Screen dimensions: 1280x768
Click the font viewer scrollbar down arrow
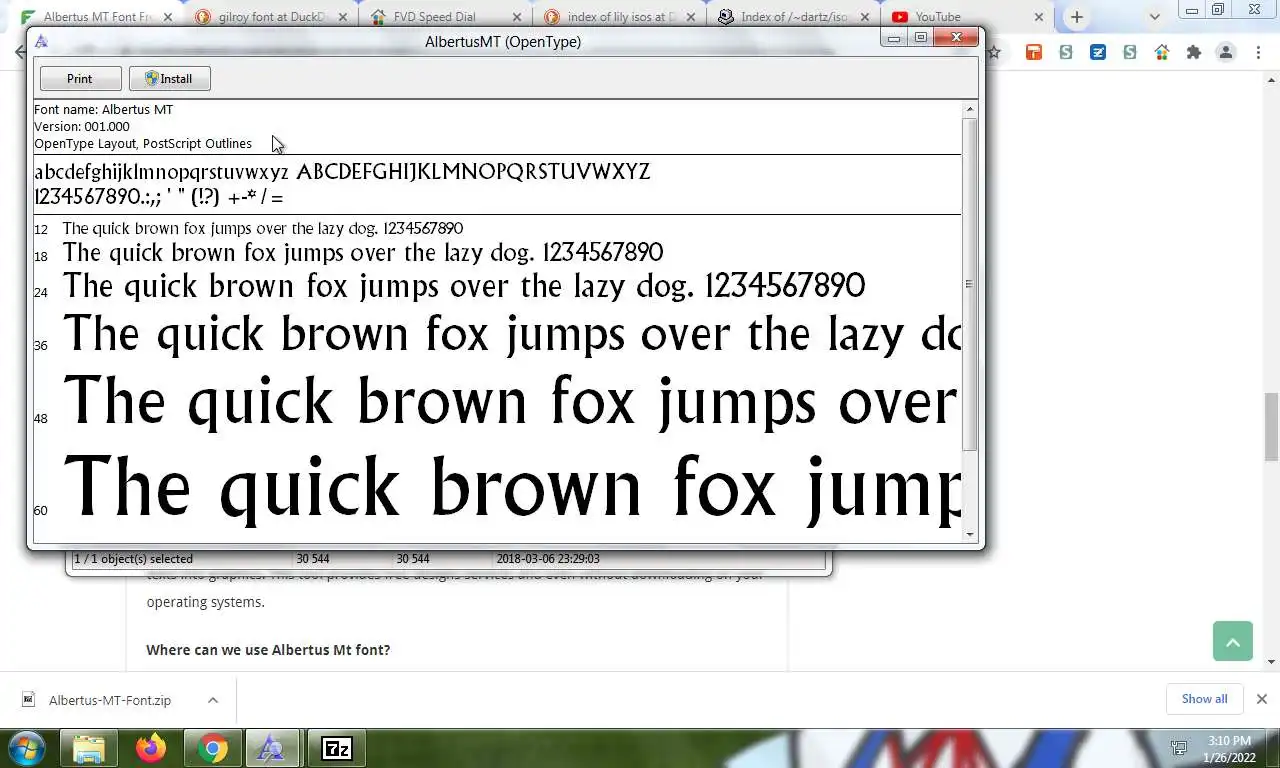point(969,535)
